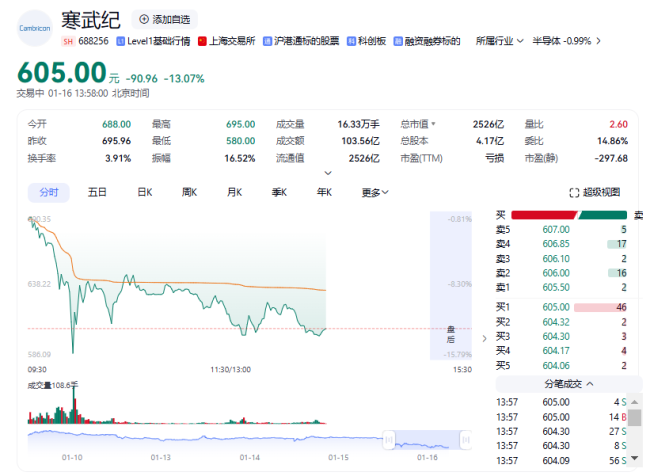Click trade list scrollbar up arrow
This screenshot has height=476, width=650.
point(634,402)
